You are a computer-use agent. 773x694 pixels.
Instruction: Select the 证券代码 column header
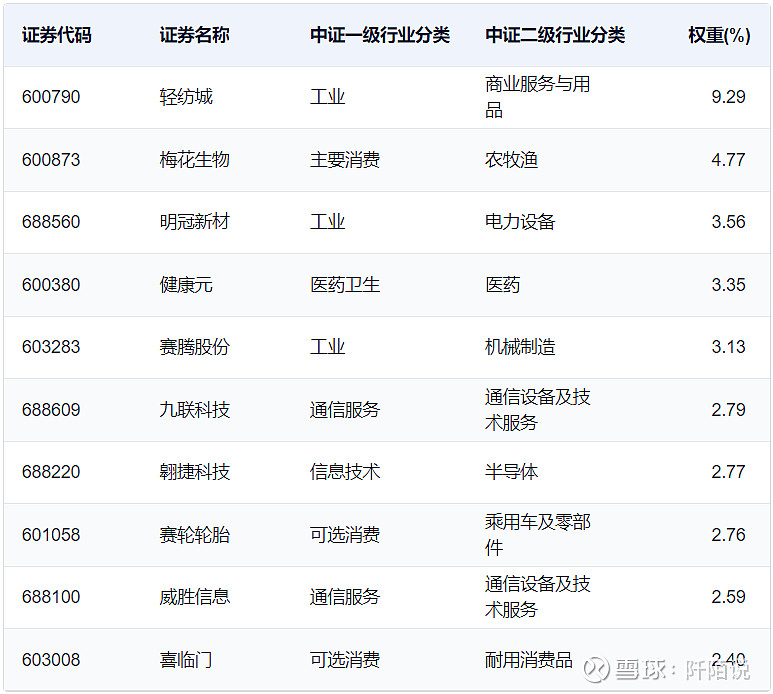[57, 35]
